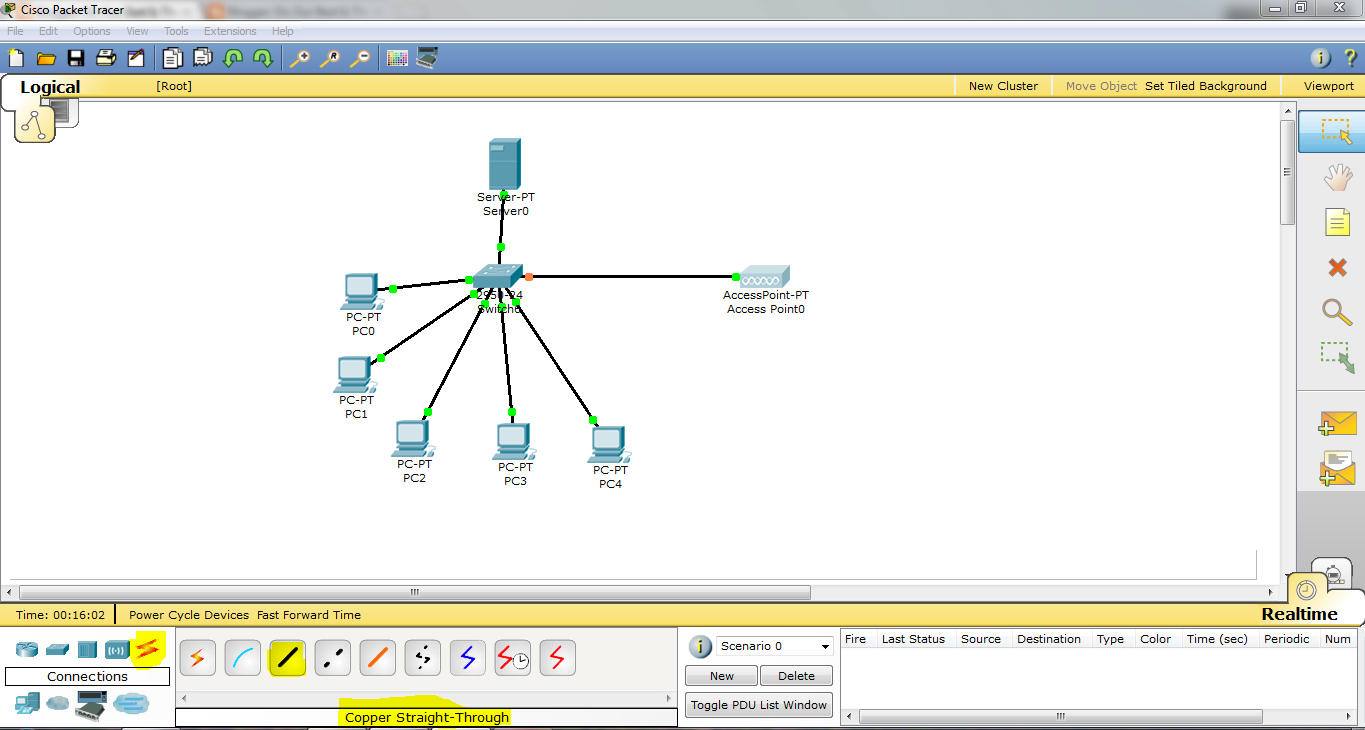Activate the Move Layout hand tool
This screenshot has width=1365, height=730.
click(1337, 178)
